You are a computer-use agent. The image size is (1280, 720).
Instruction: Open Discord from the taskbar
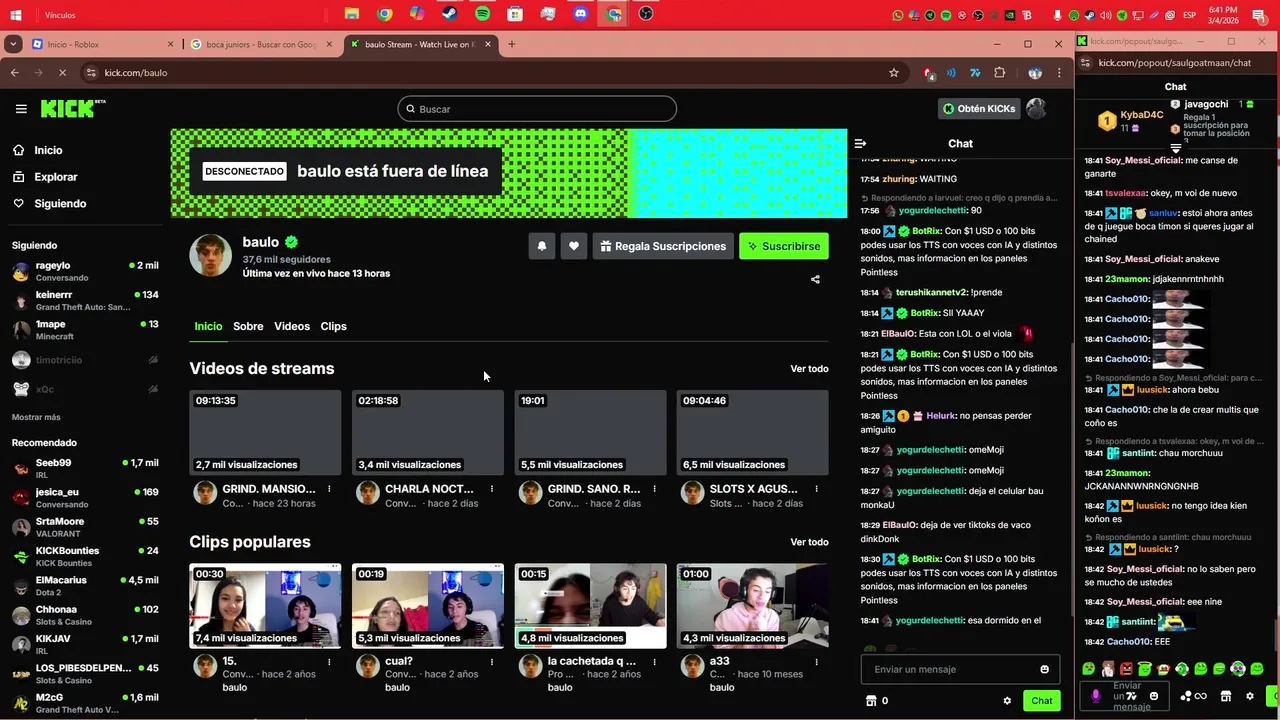click(581, 14)
